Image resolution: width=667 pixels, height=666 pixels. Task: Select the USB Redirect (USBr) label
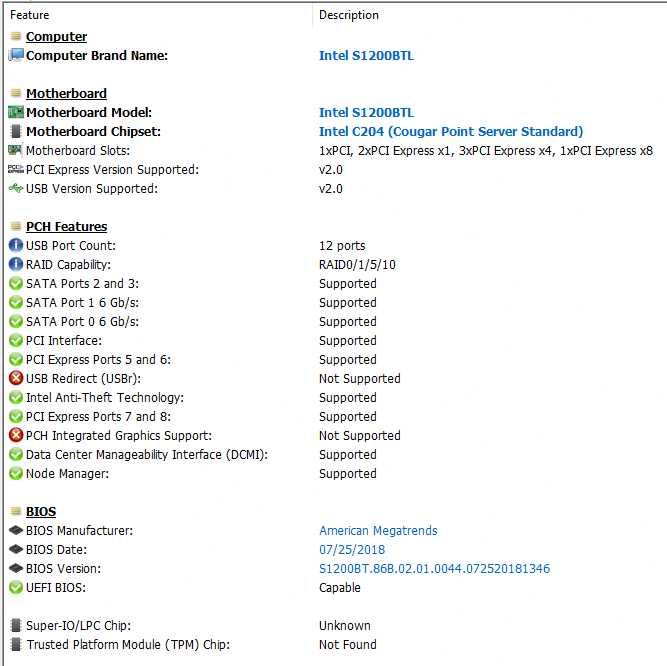pos(83,379)
